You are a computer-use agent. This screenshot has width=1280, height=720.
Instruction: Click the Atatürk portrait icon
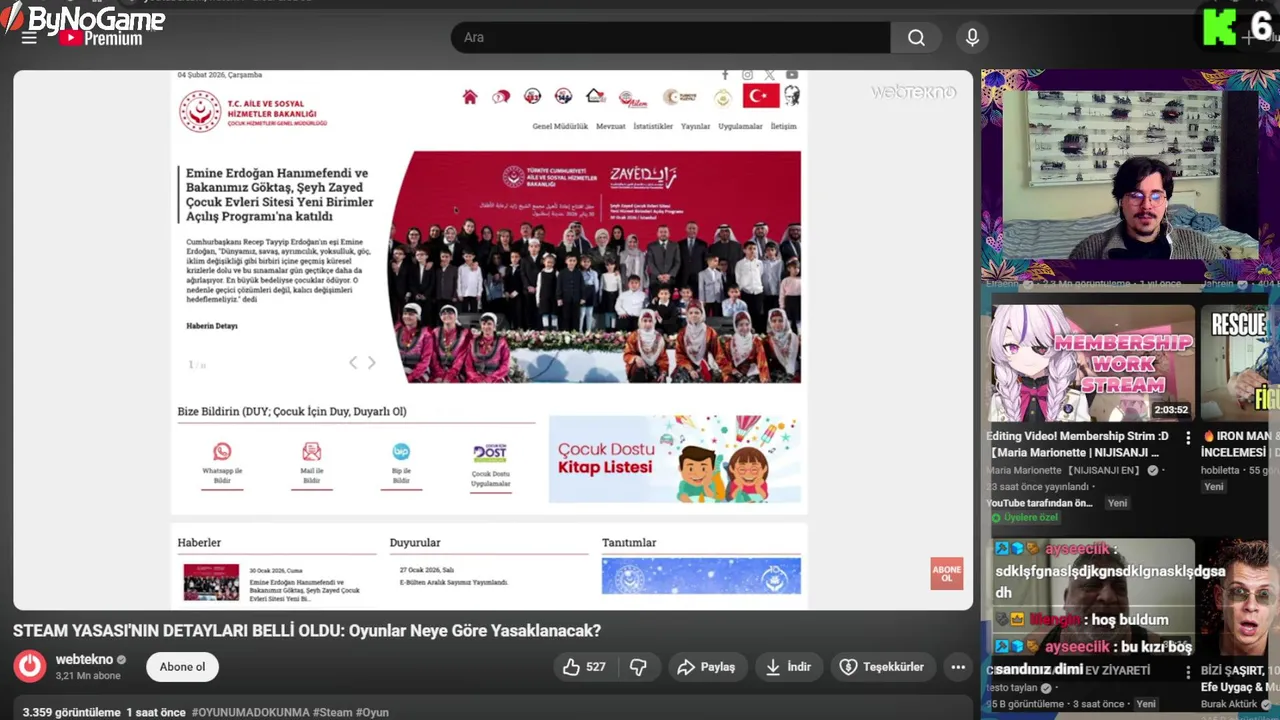pos(791,96)
